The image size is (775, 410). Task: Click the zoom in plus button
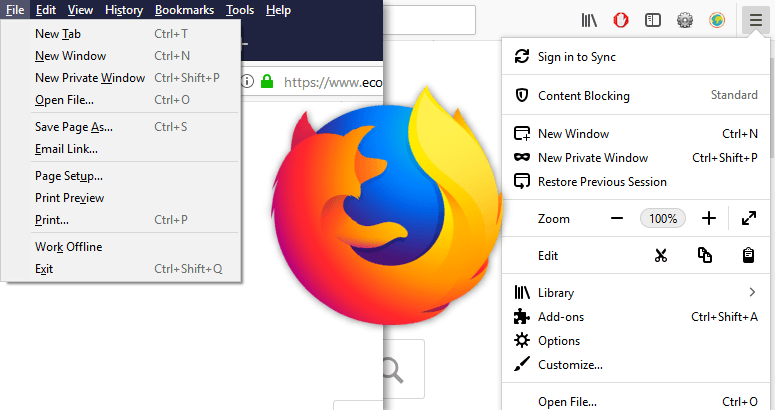coord(709,218)
